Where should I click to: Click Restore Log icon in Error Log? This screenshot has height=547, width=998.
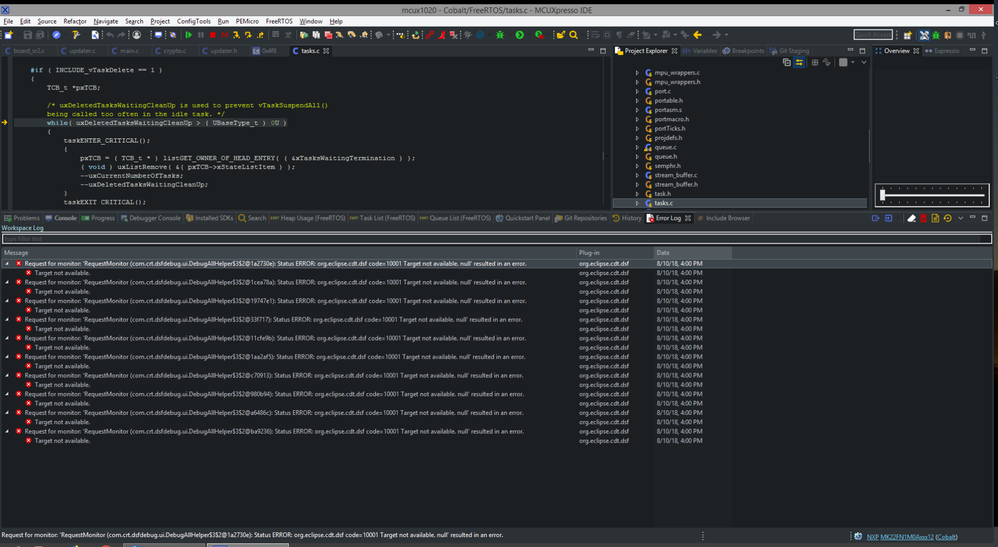tap(948, 218)
